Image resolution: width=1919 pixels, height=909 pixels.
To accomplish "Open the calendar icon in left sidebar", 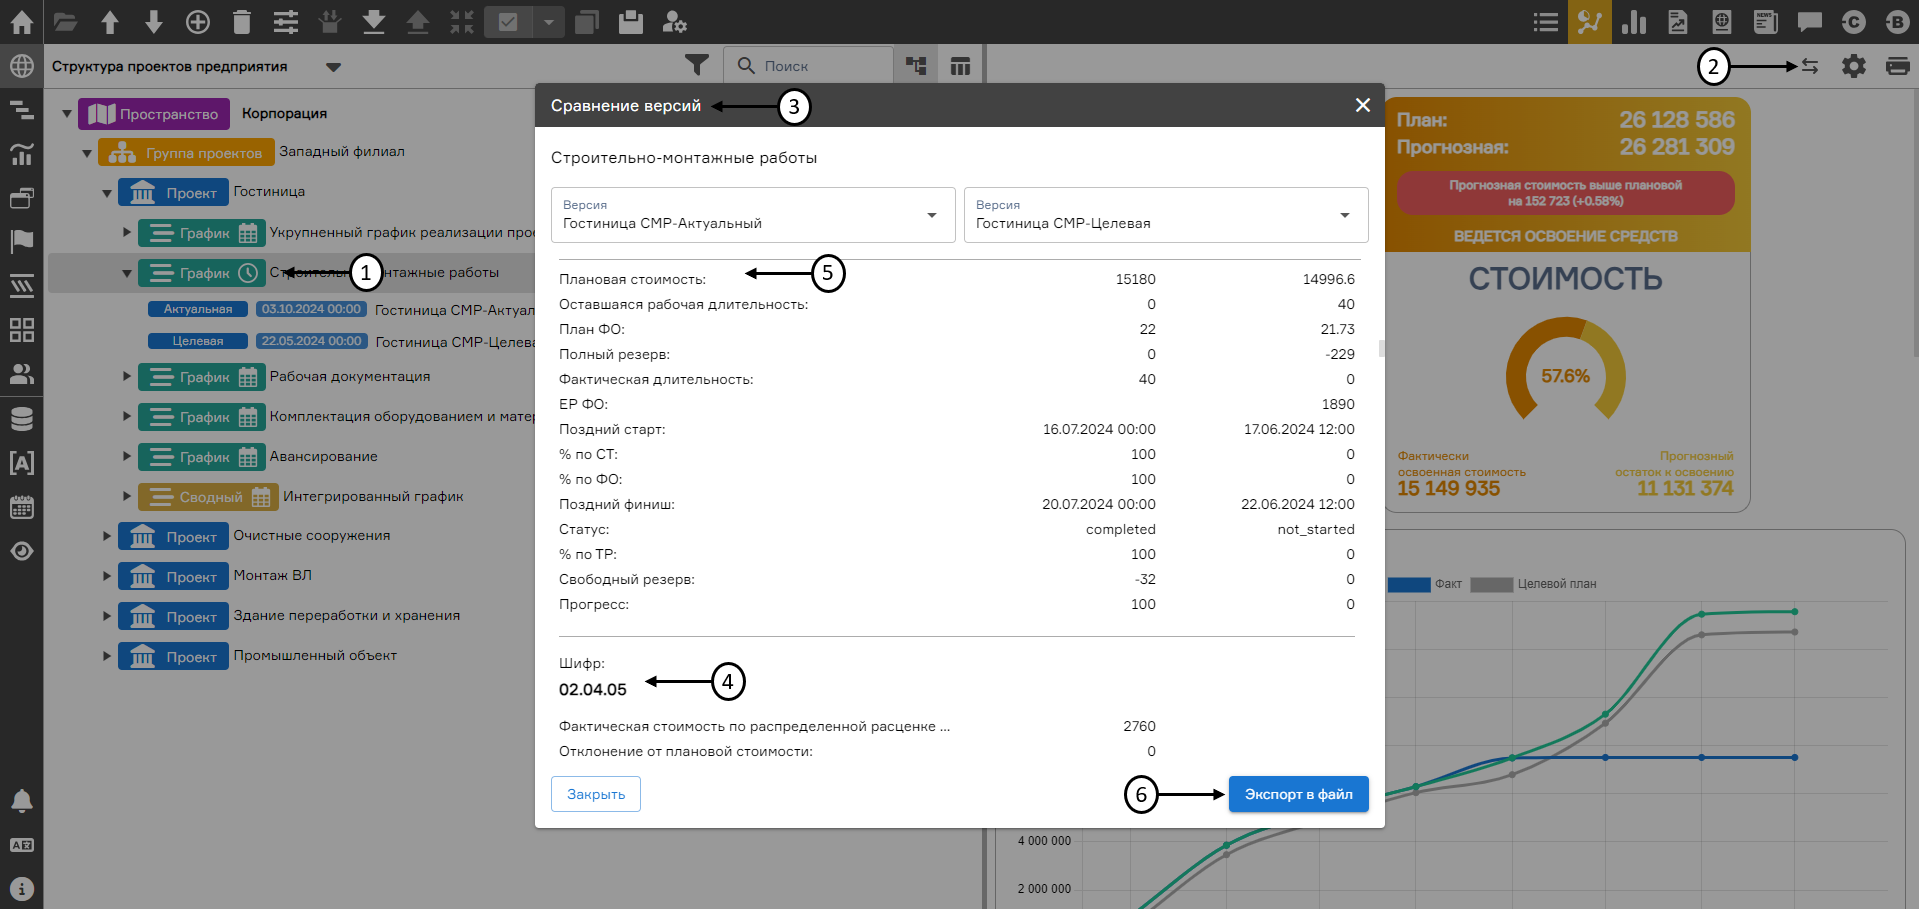I will coord(21,506).
